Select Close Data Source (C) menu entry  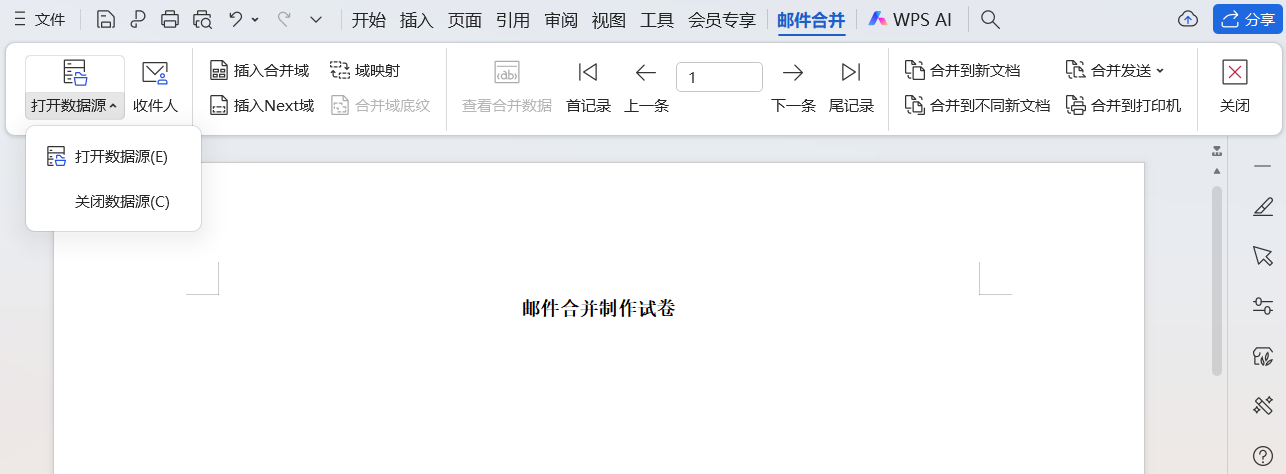coord(122,201)
